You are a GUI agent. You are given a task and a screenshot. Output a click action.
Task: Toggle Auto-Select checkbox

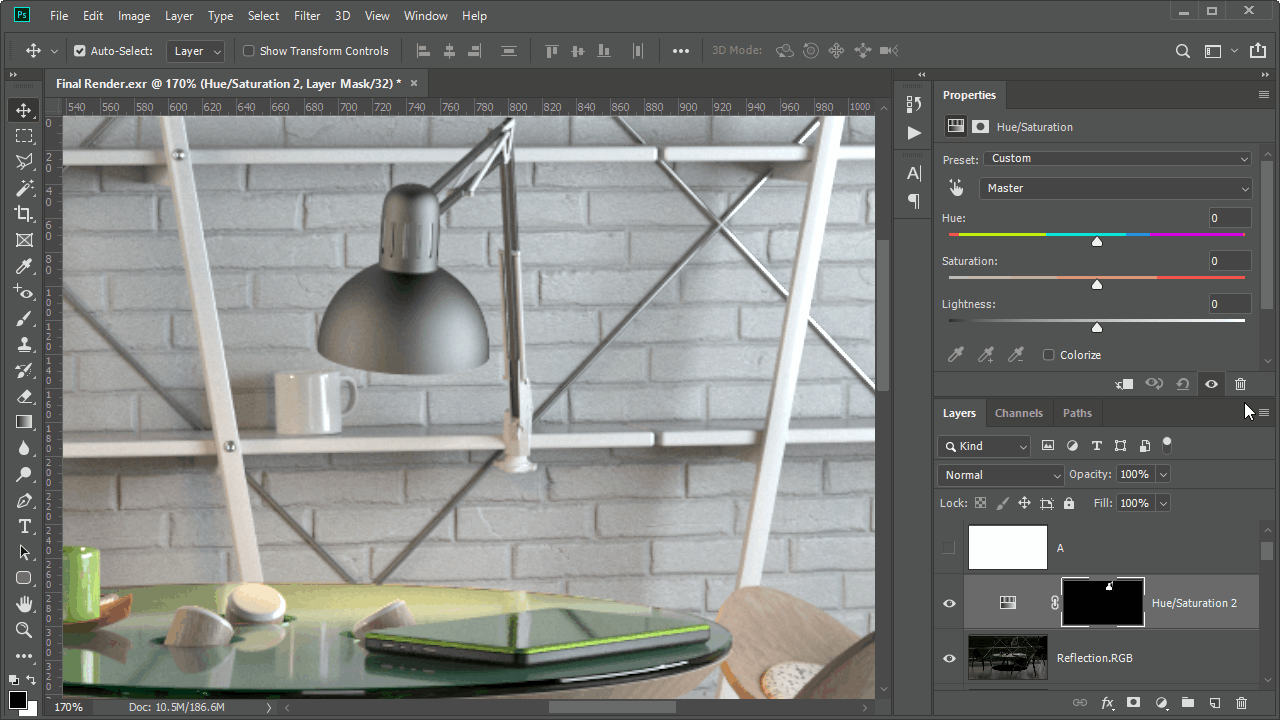pyautogui.click(x=80, y=51)
